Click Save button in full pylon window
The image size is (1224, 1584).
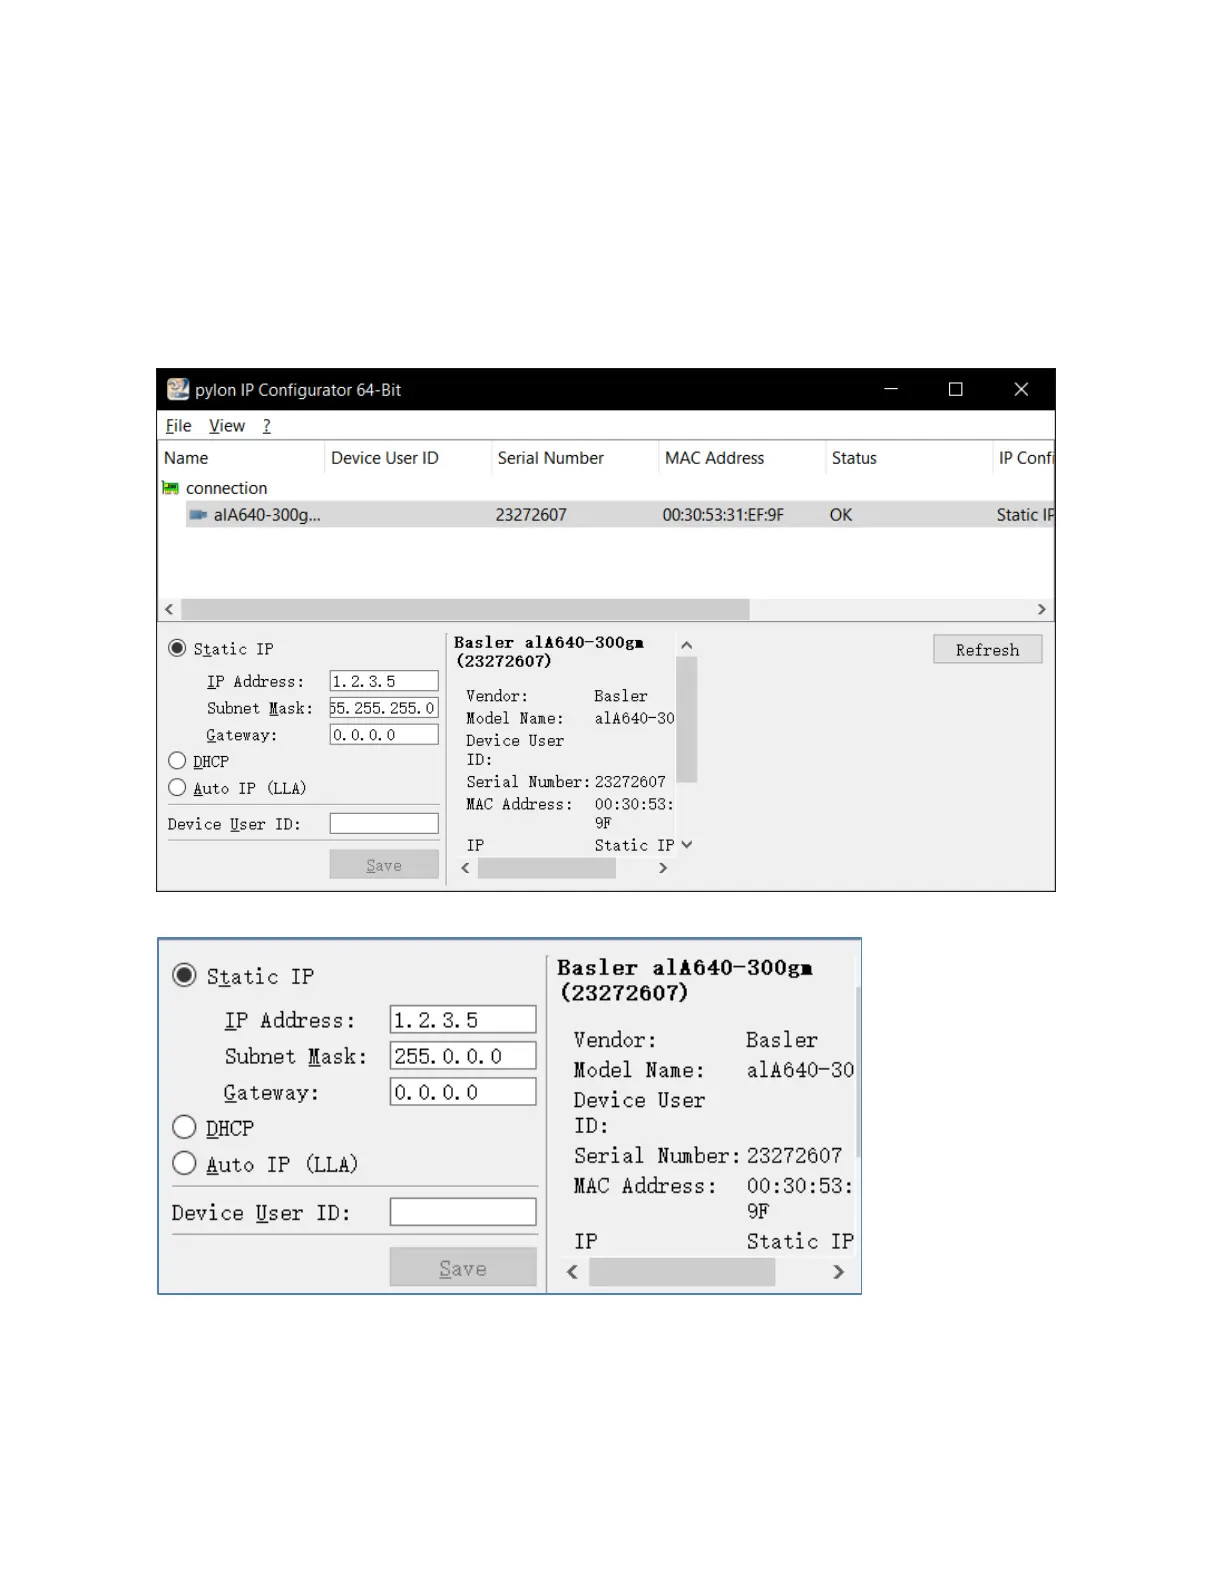pyautogui.click(x=384, y=865)
